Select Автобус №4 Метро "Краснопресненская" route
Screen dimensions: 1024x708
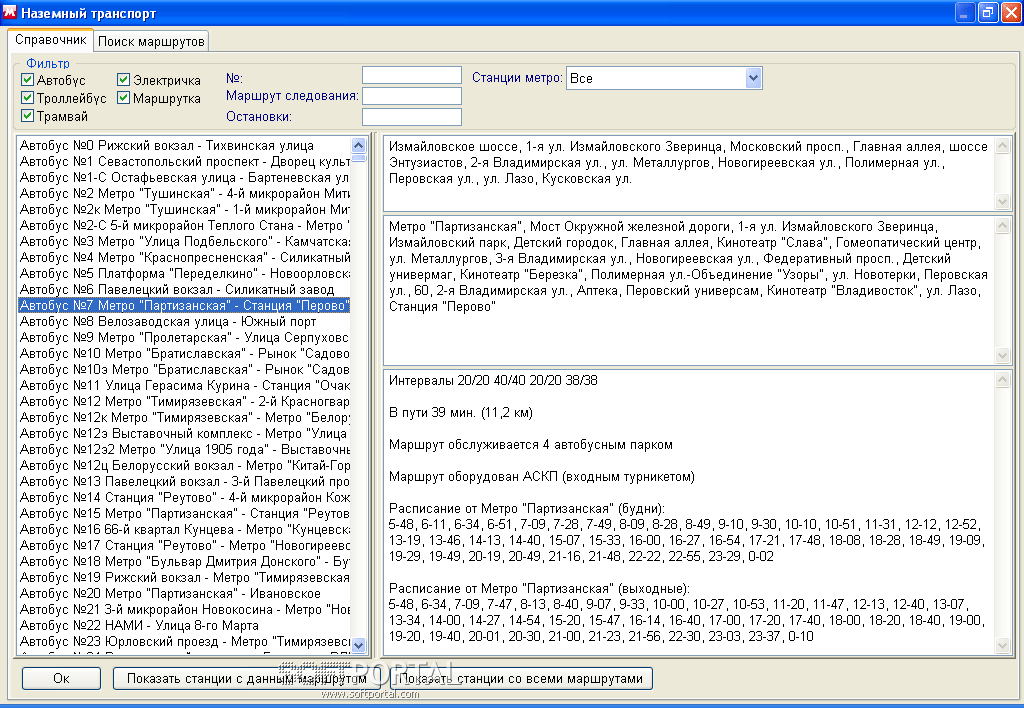[x=184, y=257]
